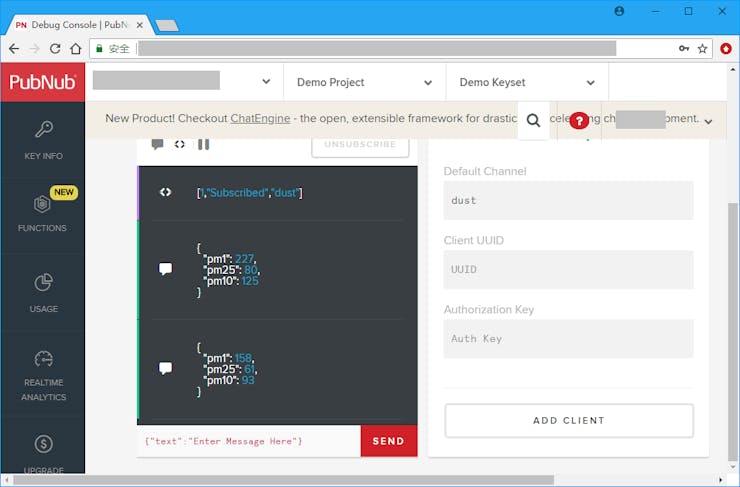Collapse the New Product banner chevron
740x487 pixels.
(708, 122)
